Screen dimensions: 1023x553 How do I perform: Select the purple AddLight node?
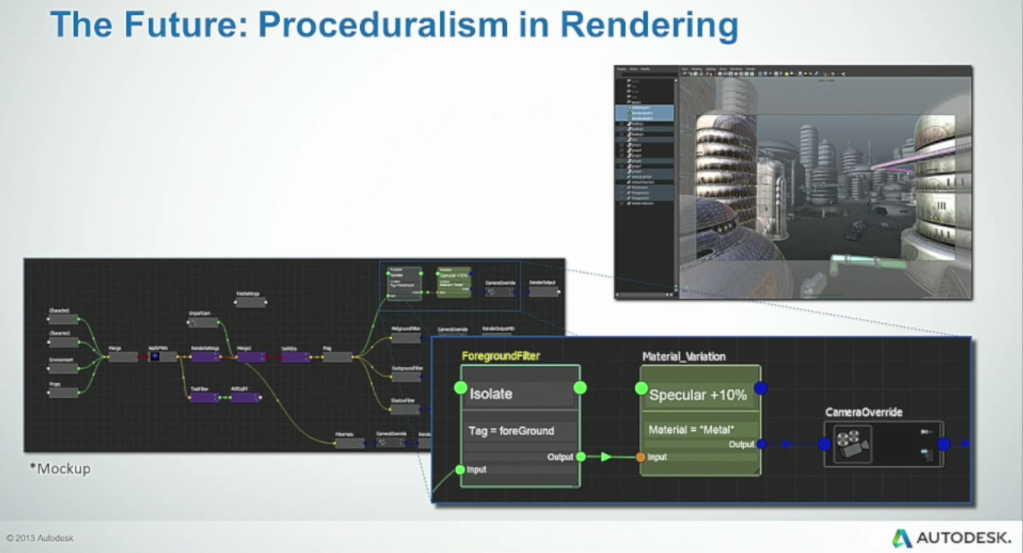(245, 397)
